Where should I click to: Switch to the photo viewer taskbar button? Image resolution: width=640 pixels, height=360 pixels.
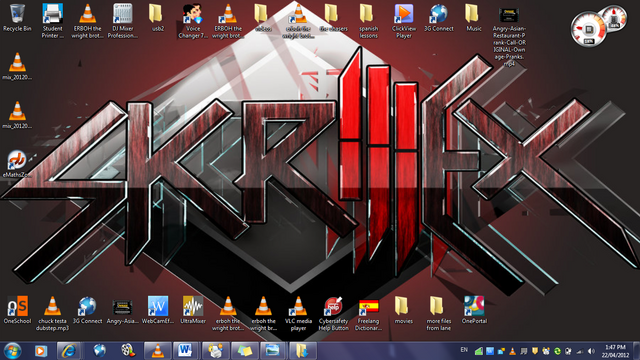[273, 351]
